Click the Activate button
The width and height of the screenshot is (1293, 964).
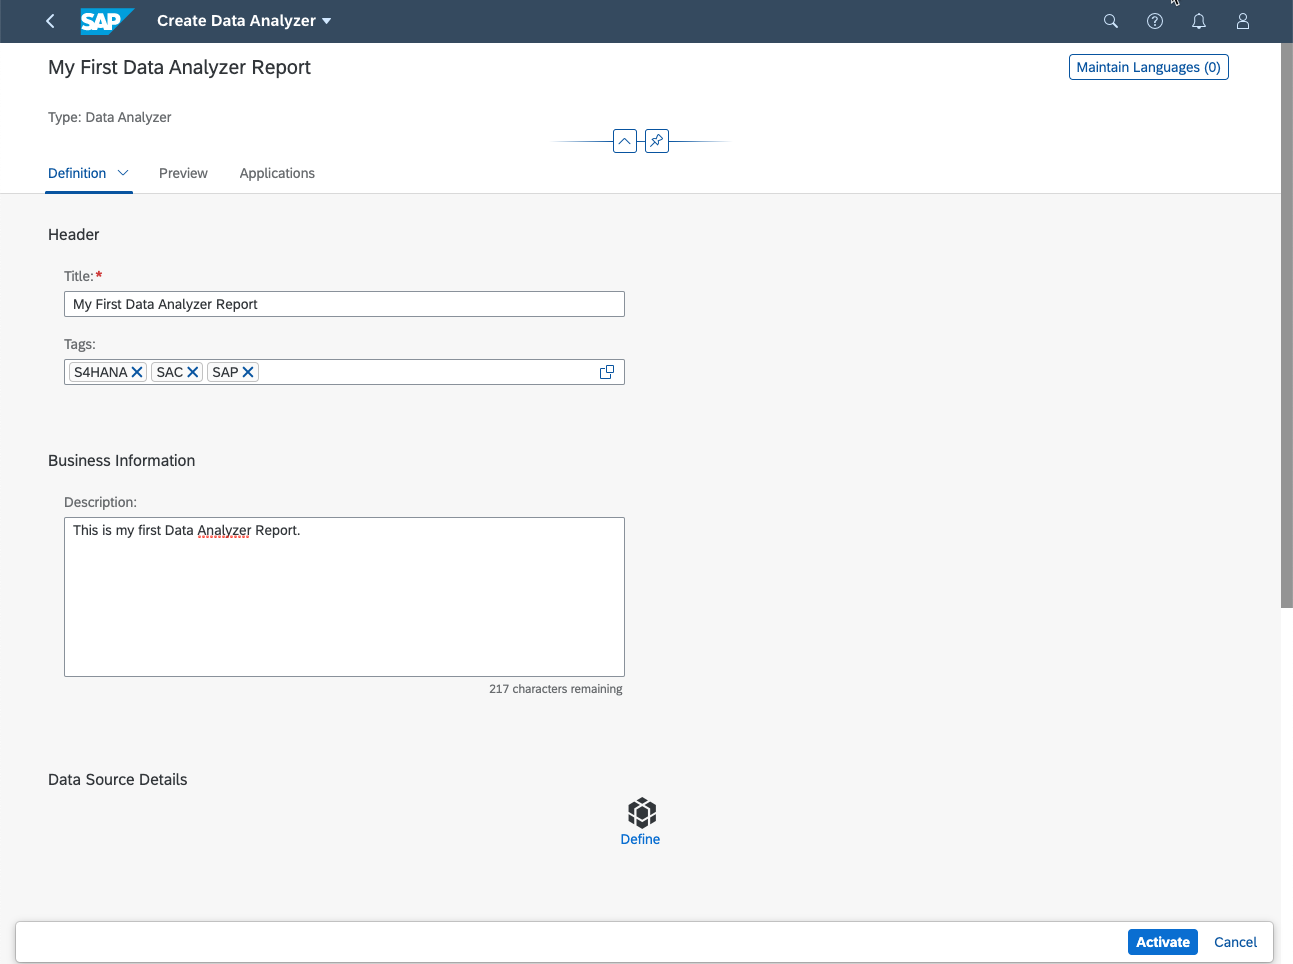click(x=1162, y=942)
